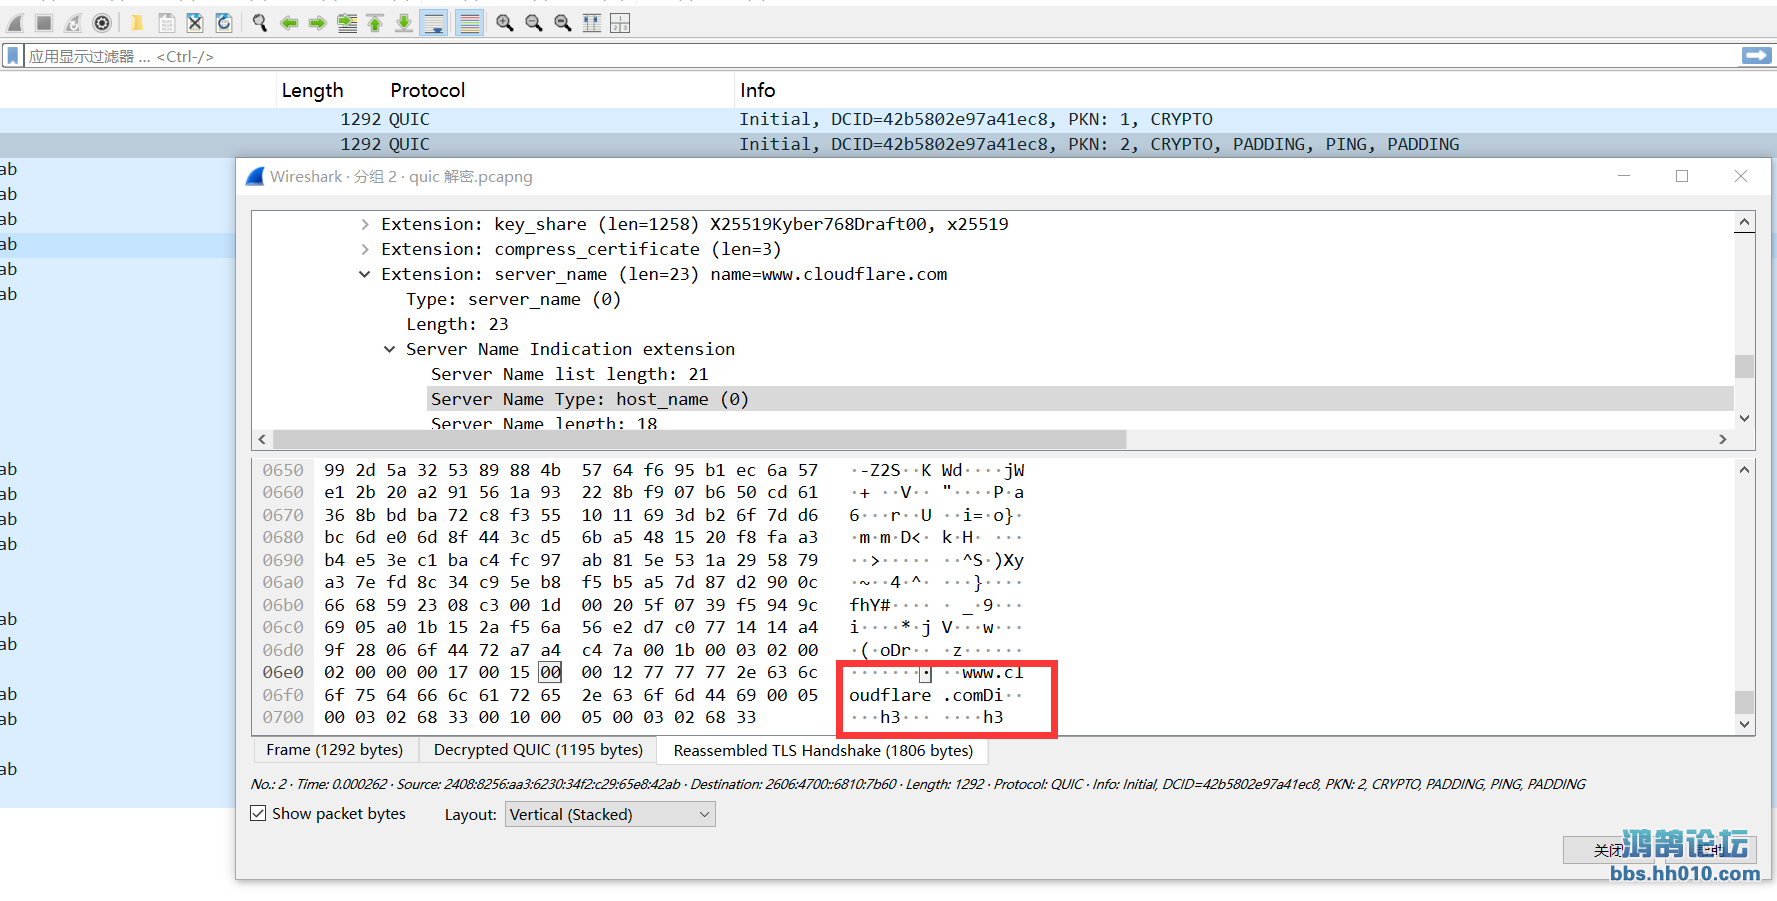Select 'Server Name length: 18' row

tap(544, 423)
